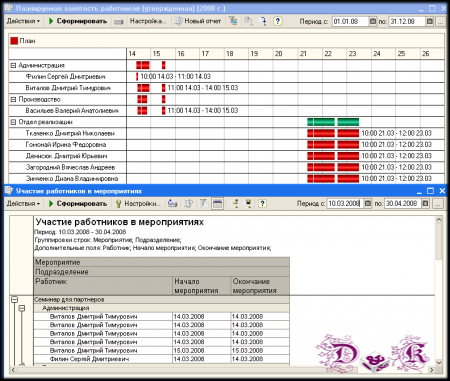
Task: Click period selection ellipsis button in lower toolbar
Action: (438, 204)
